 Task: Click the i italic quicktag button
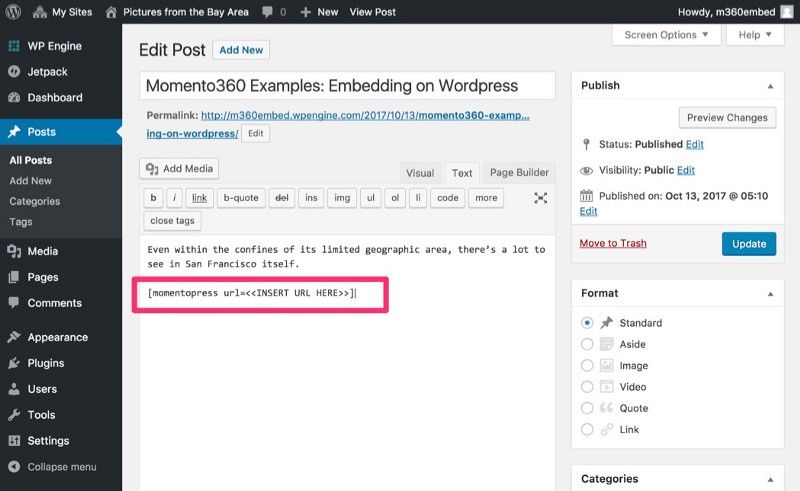[174, 198]
